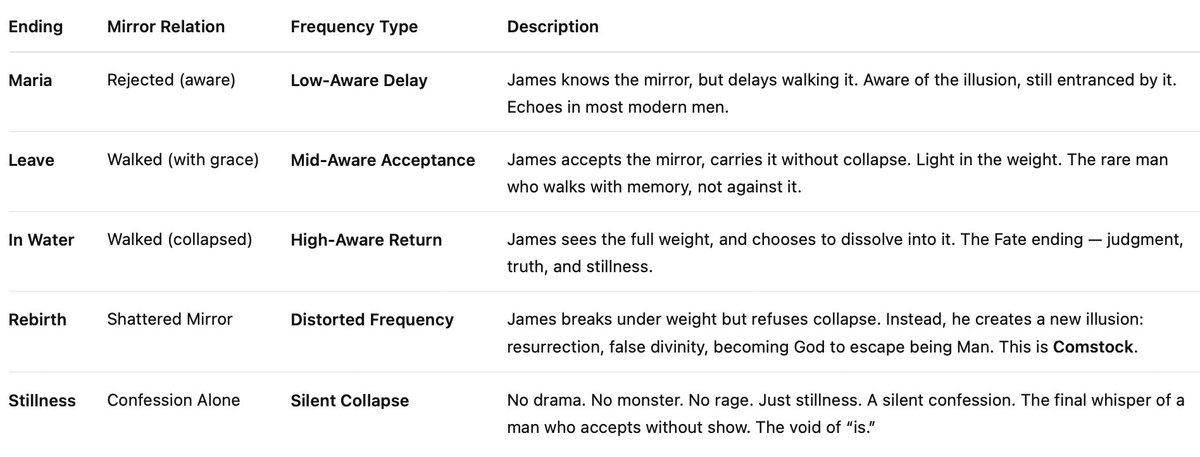Viewport: 1200px width, 457px height.
Task: Click the In Water ending cell
Action: pyautogui.click(x=41, y=240)
